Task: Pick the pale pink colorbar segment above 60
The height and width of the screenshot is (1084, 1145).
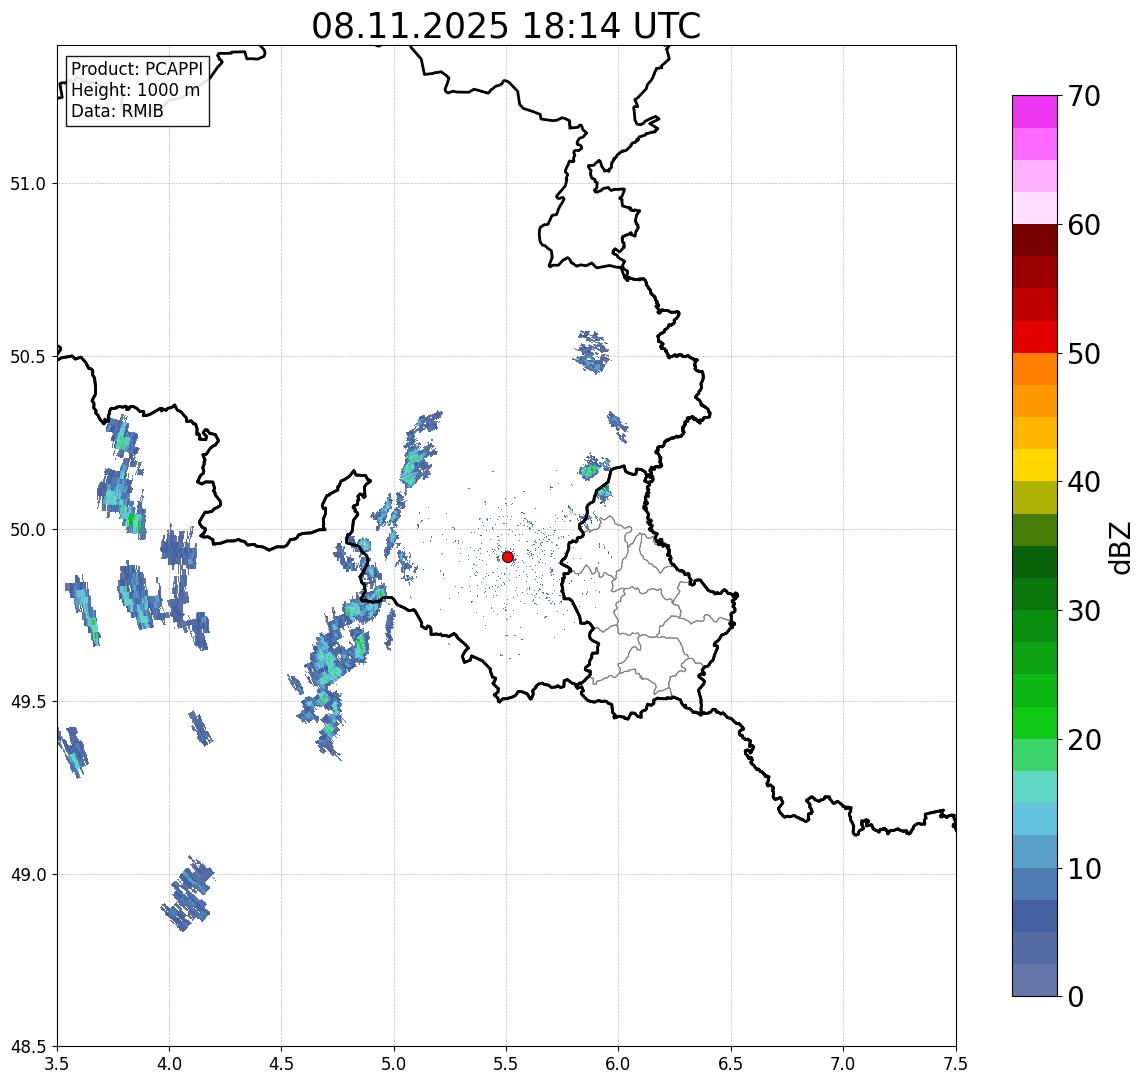Action: [x=1035, y=208]
